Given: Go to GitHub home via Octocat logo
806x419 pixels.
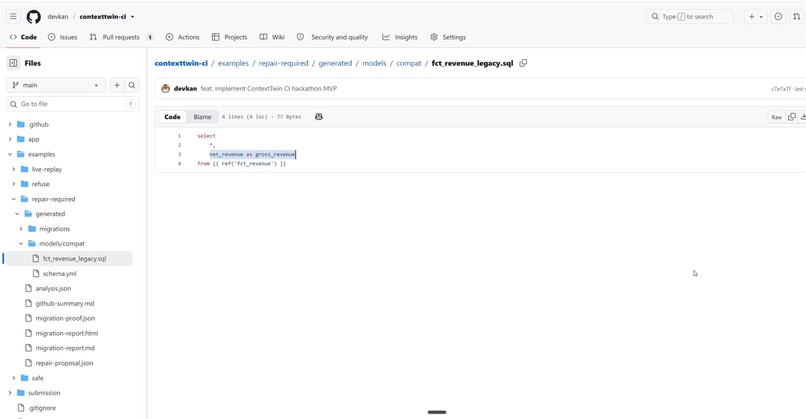Looking at the screenshot, I should [34, 16].
